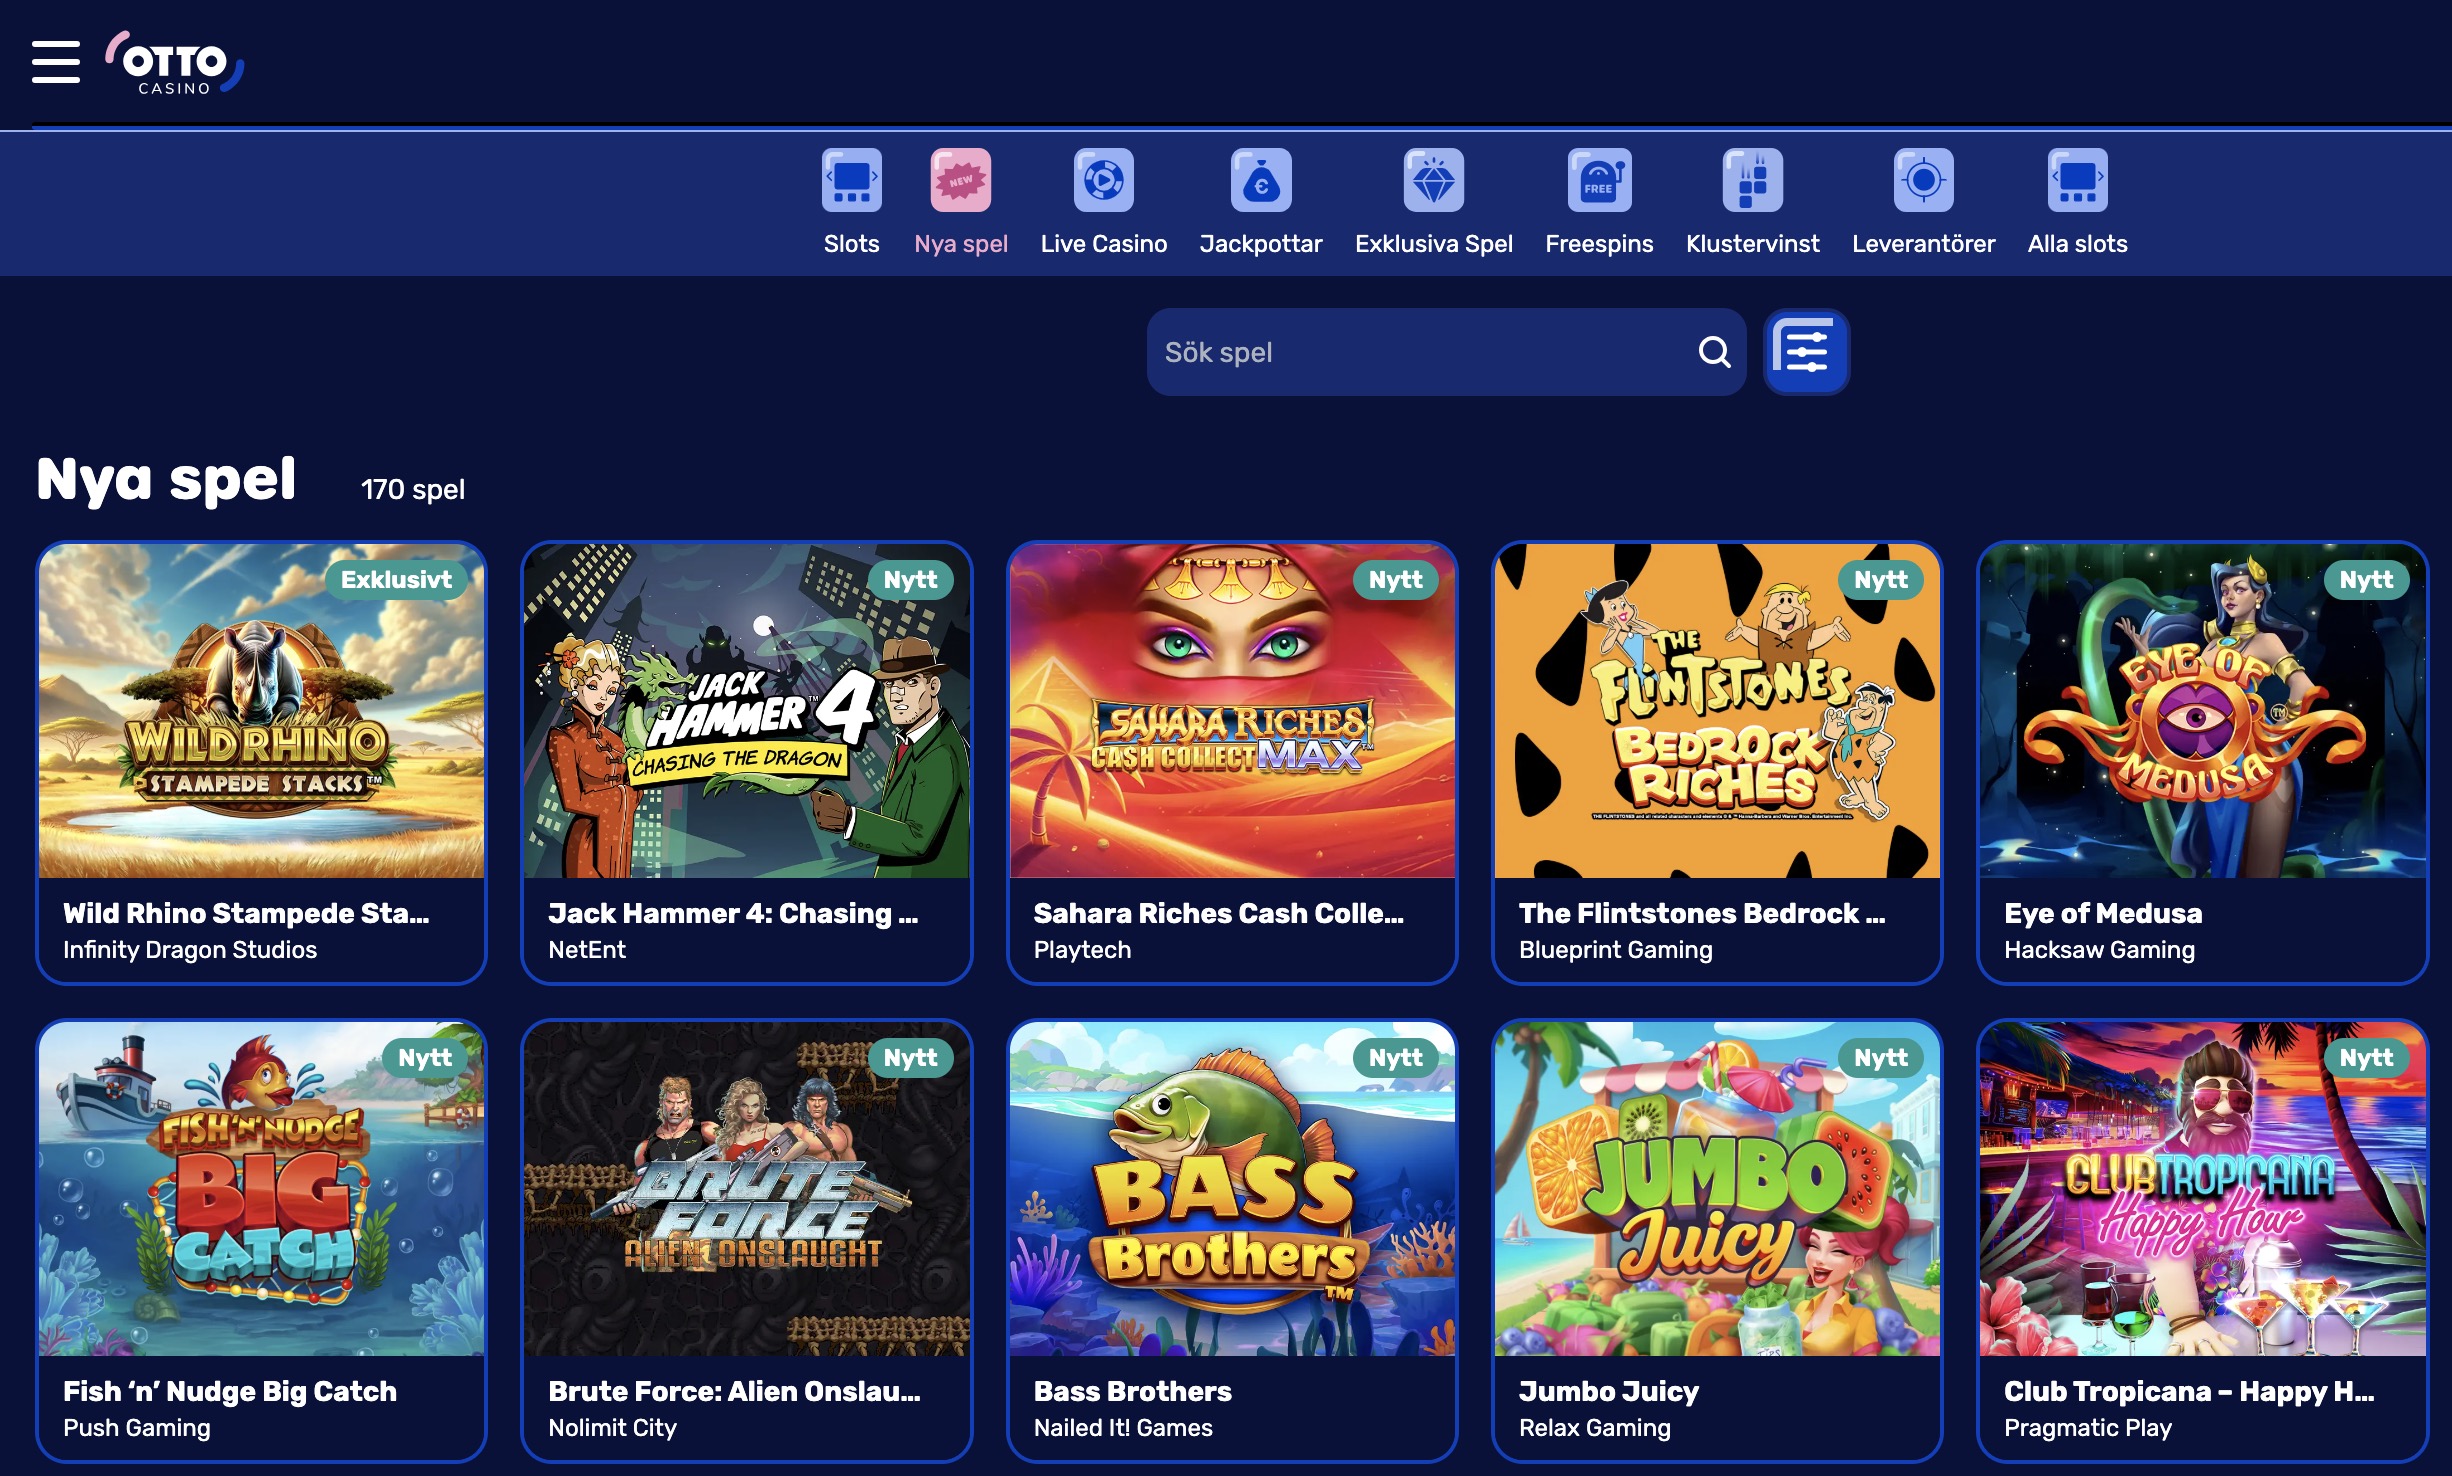The image size is (2452, 1476).
Task: Open the Freespins category icon
Action: point(1598,181)
